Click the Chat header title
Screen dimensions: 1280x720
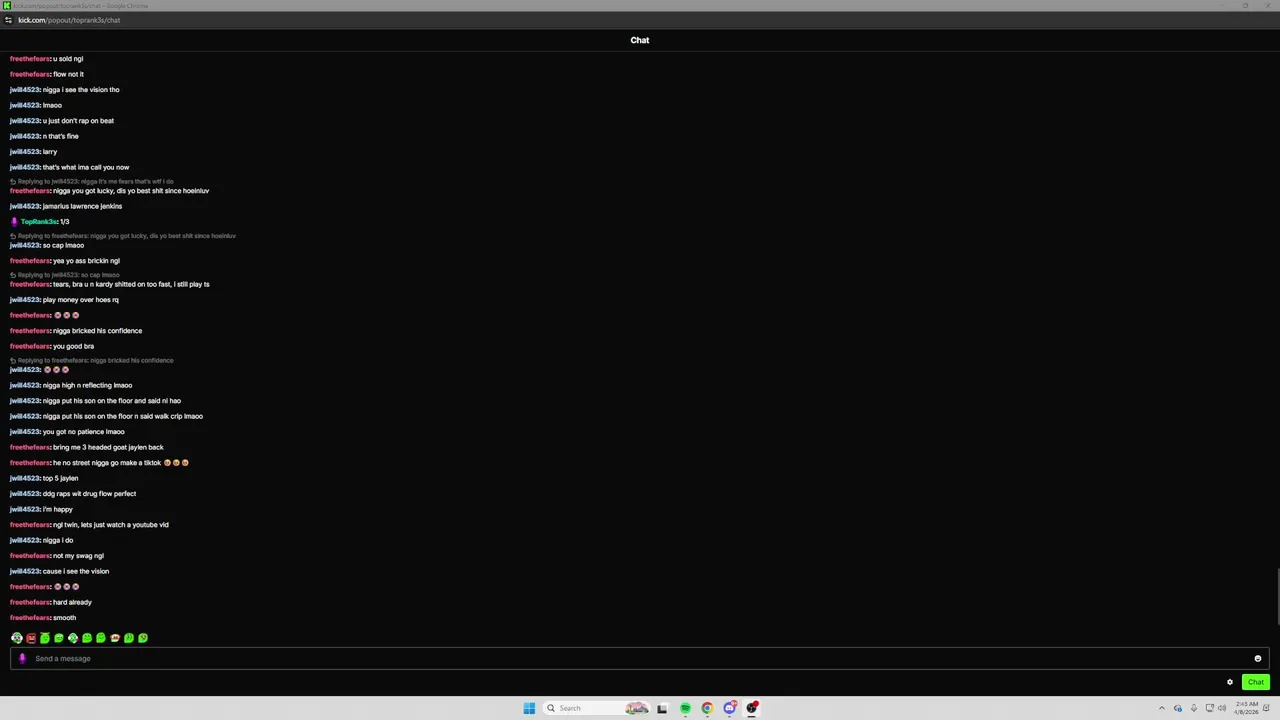pos(640,40)
